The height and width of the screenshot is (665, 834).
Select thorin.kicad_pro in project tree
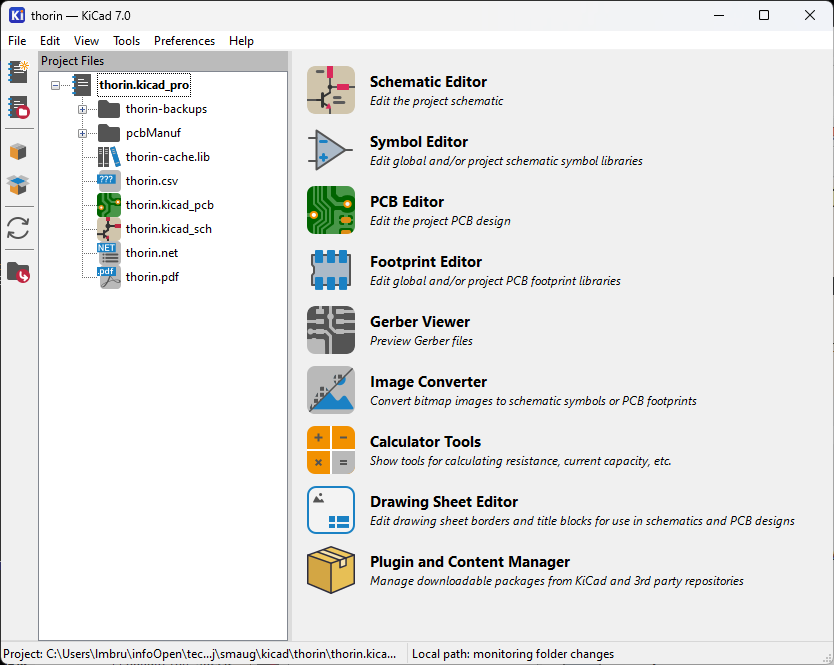pos(144,85)
